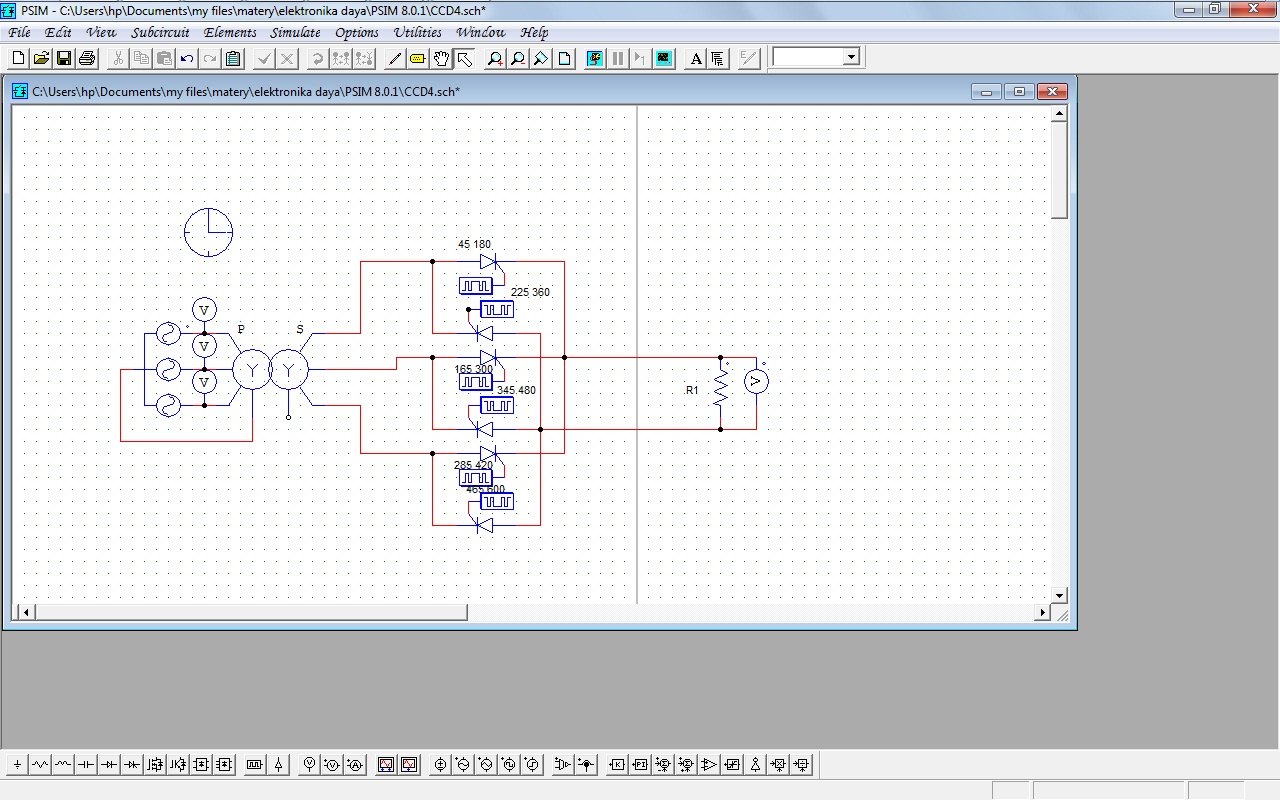Open the Simulate menu
Screen dimensions: 1280x800
click(x=295, y=32)
